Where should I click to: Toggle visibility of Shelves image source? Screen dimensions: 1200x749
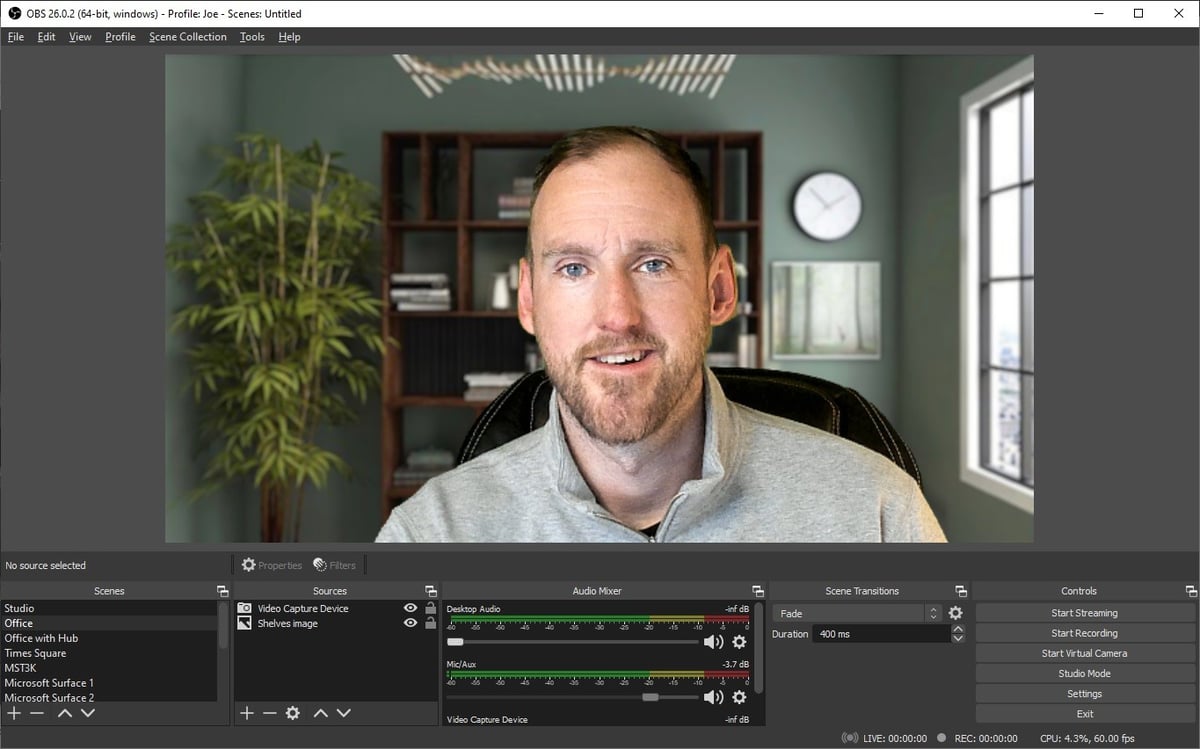pos(409,622)
